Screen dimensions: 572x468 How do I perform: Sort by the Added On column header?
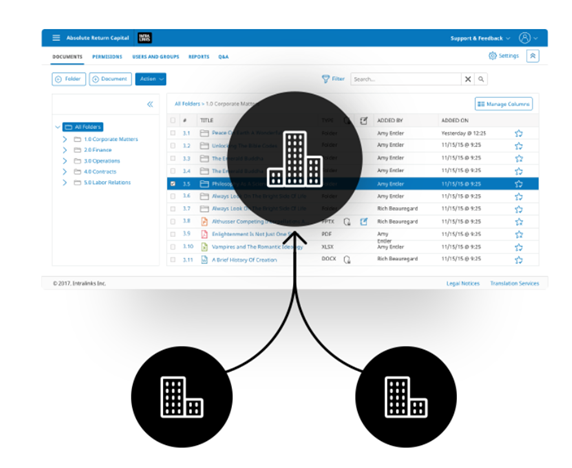tap(455, 120)
